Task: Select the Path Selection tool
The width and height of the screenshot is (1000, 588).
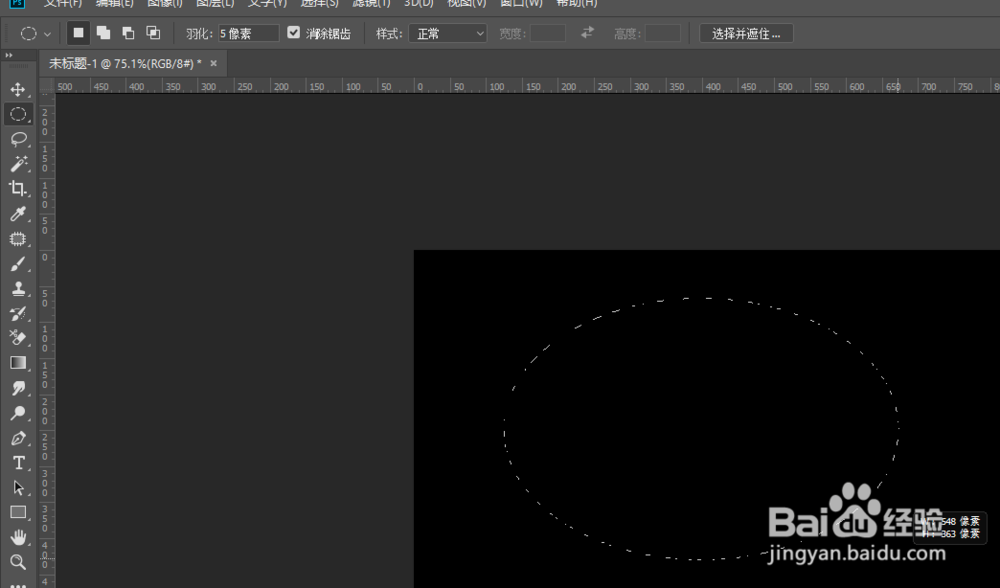Action: click(18, 488)
